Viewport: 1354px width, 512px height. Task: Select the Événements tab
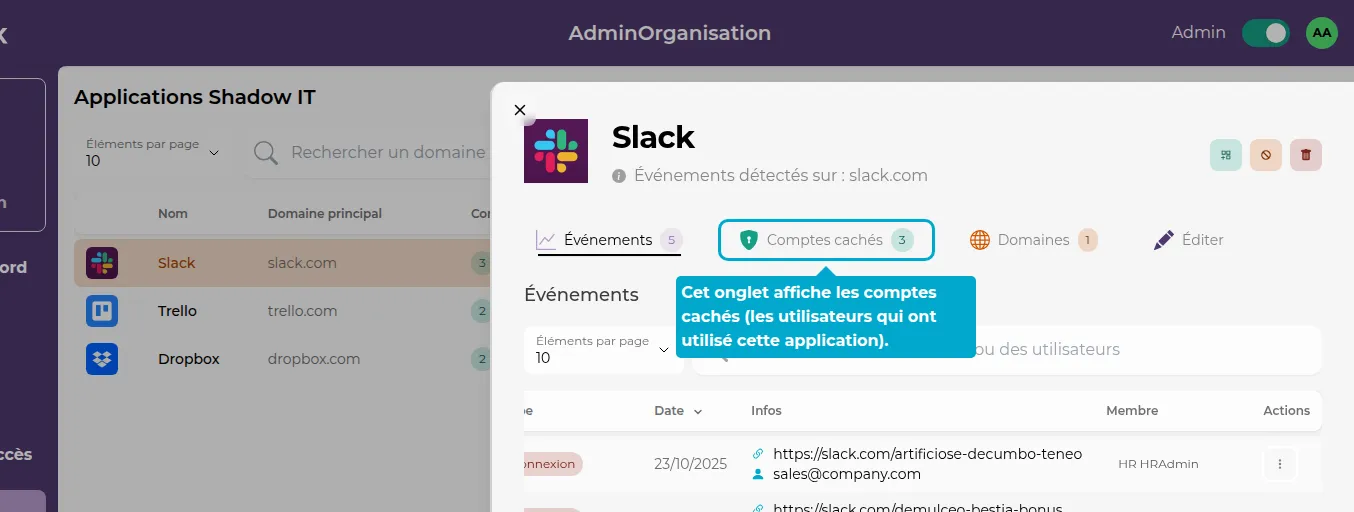point(608,240)
